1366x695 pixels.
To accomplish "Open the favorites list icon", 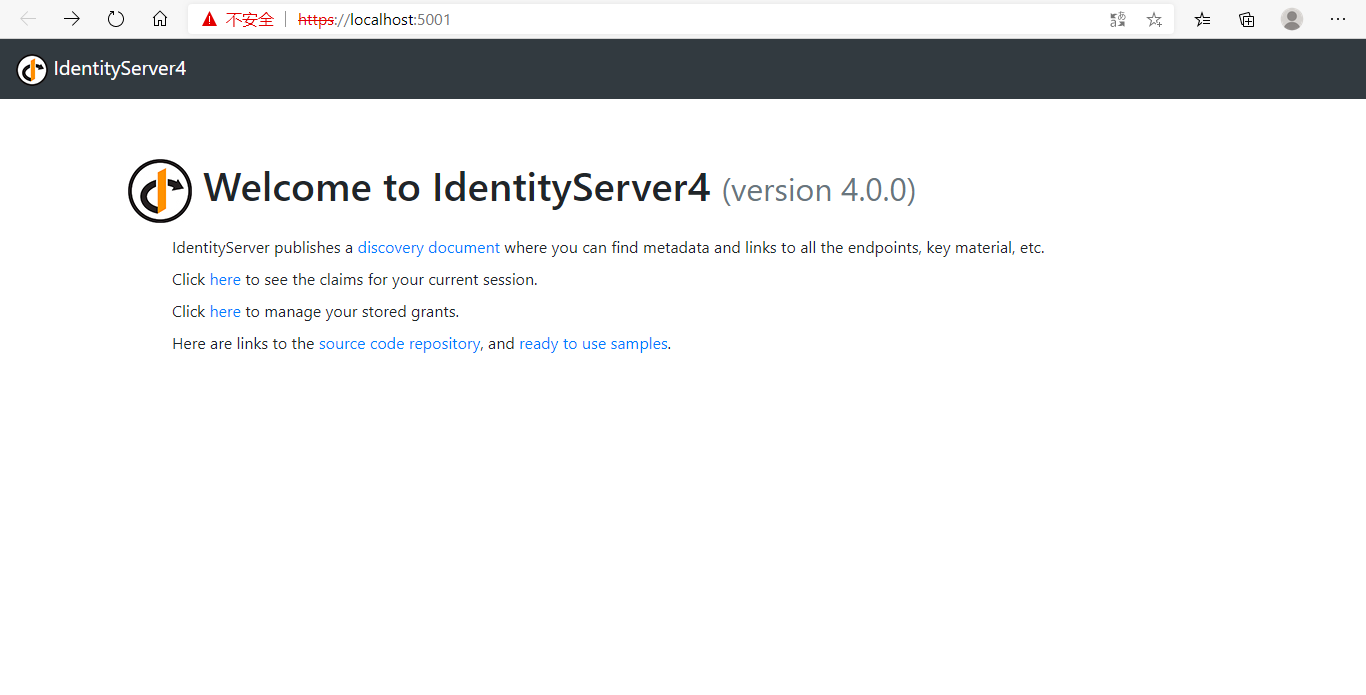I will [x=1203, y=19].
